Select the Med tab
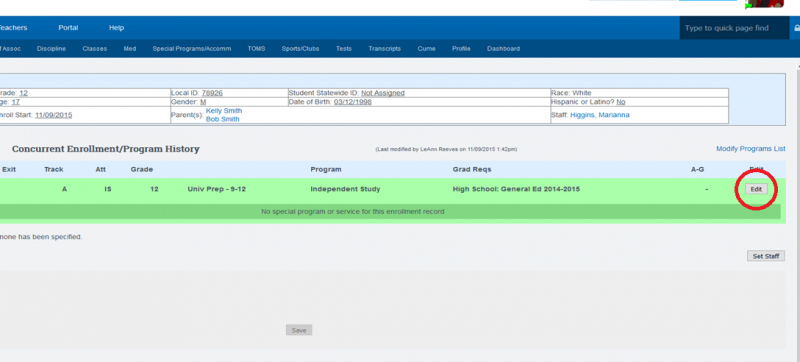The width and height of the screenshot is (800, 362). point(130,49)
